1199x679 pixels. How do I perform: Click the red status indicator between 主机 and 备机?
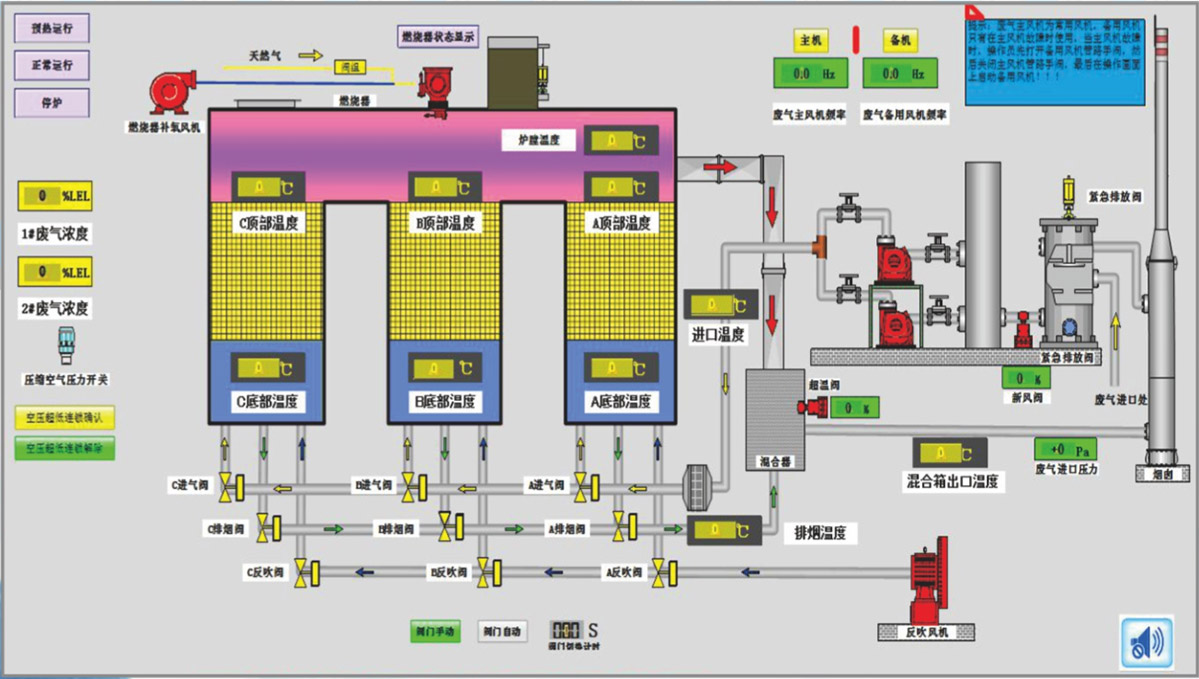coord(856,40)
